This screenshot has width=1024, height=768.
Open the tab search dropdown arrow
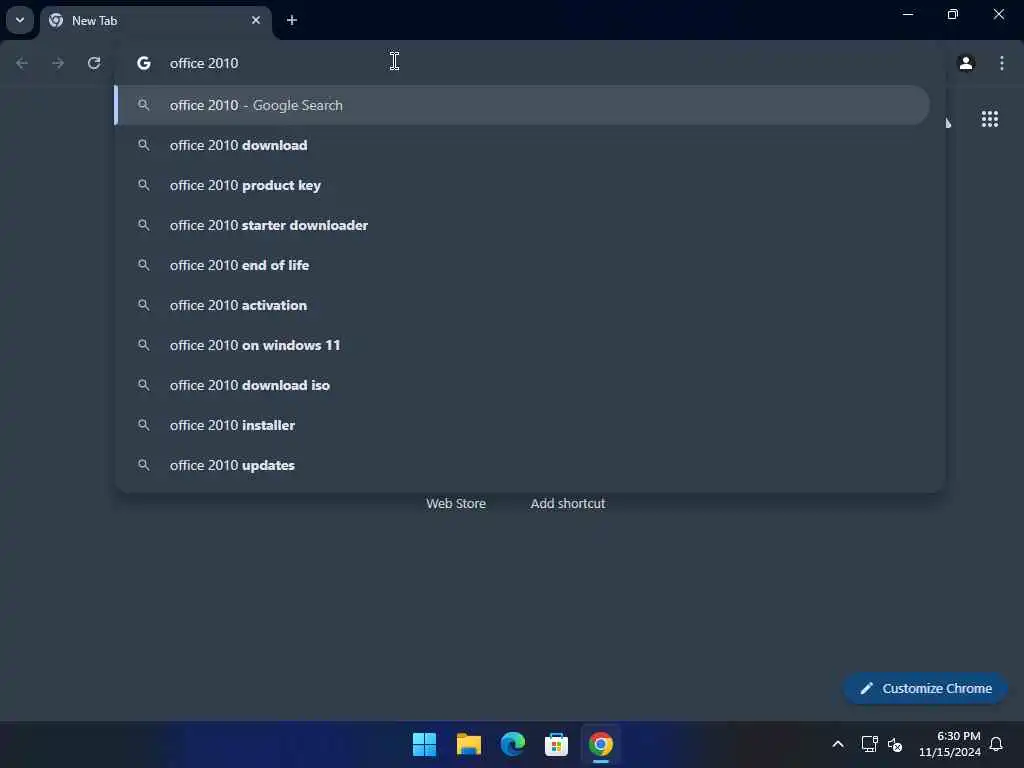pos(20,20)
